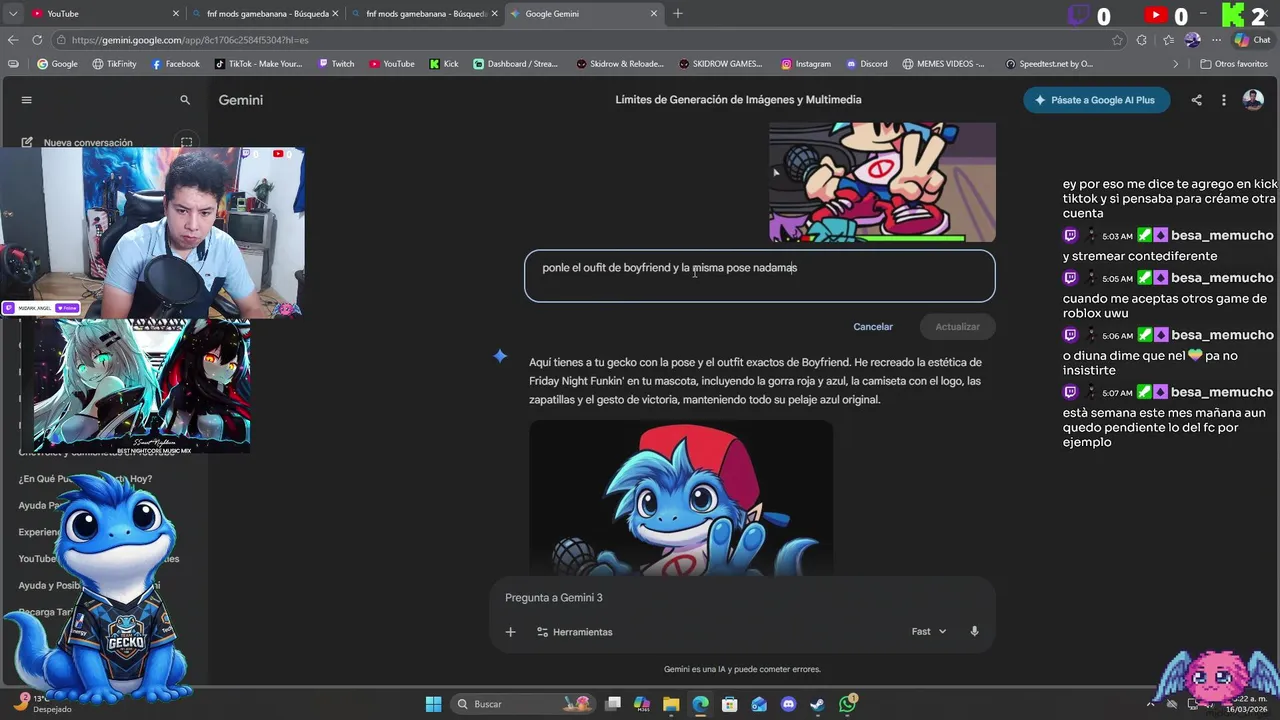Screen dimensions: 1280x720
Task: Click into the prompt edit text box
Action: point(760,276)
